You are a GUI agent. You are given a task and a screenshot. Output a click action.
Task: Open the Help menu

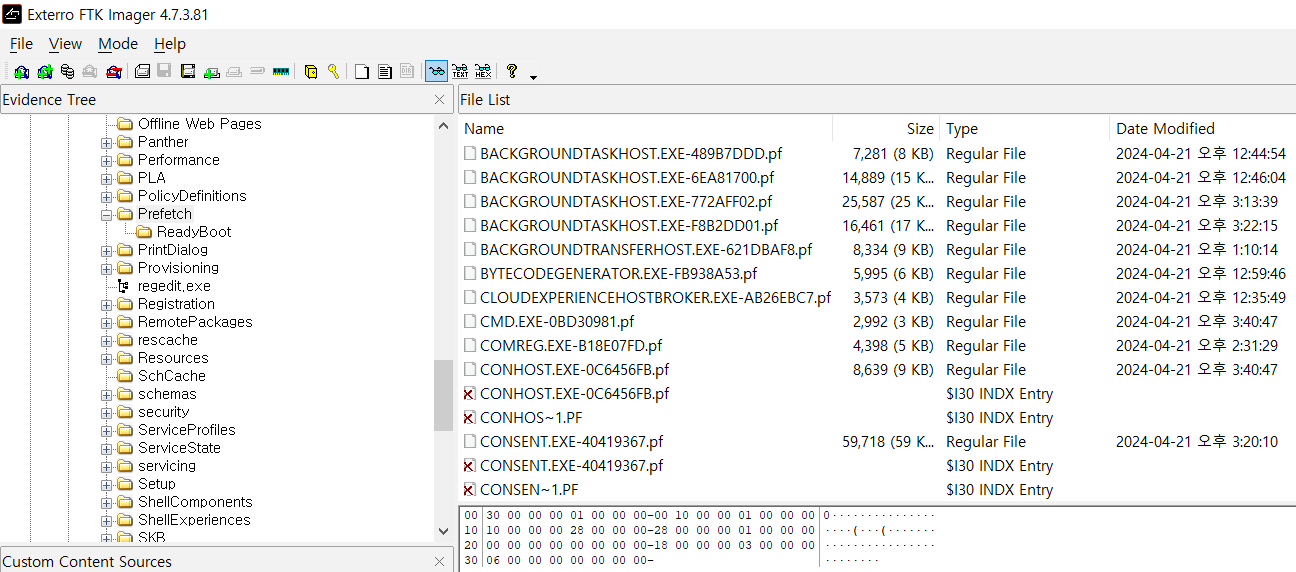pyautogui.click(x=170, y=44)
